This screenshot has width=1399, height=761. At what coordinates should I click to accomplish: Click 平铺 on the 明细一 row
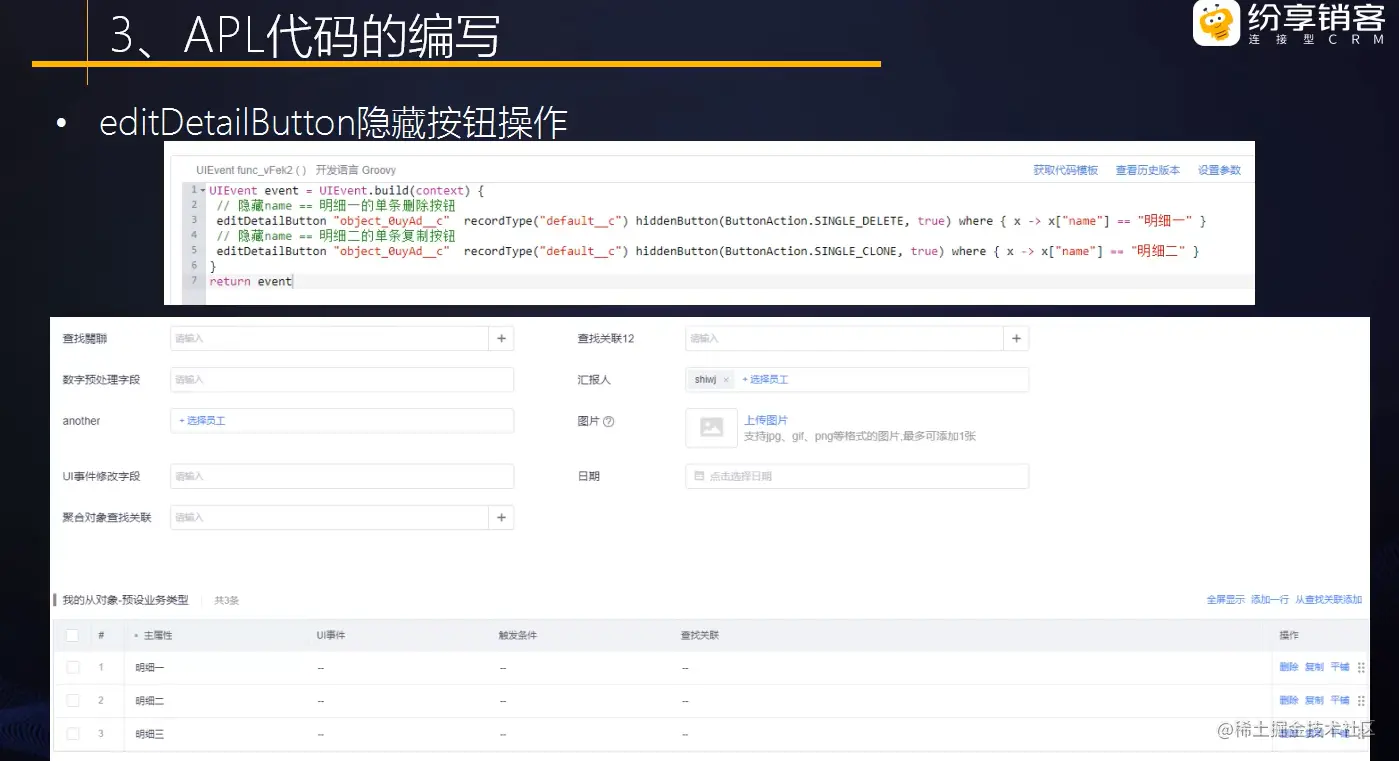(1340, 667)
